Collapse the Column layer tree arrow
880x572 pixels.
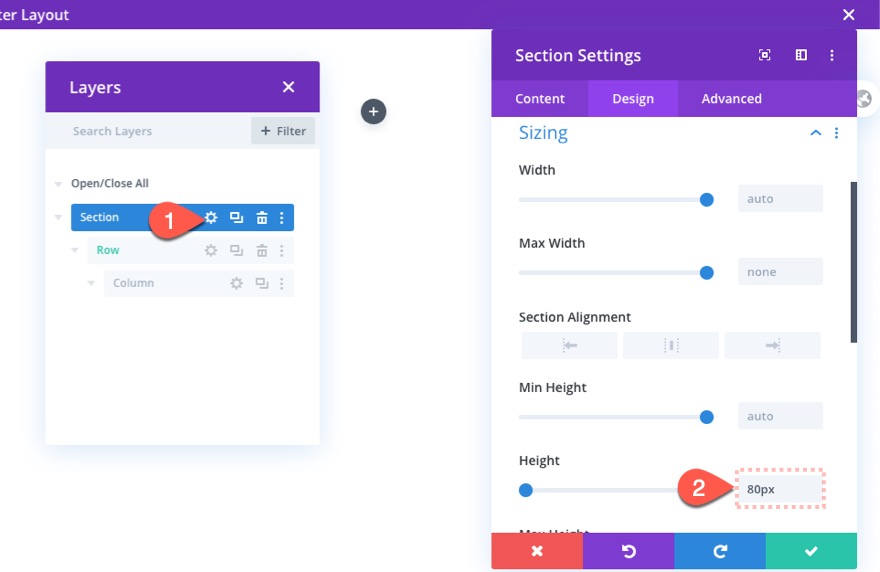tap(91, 283)
